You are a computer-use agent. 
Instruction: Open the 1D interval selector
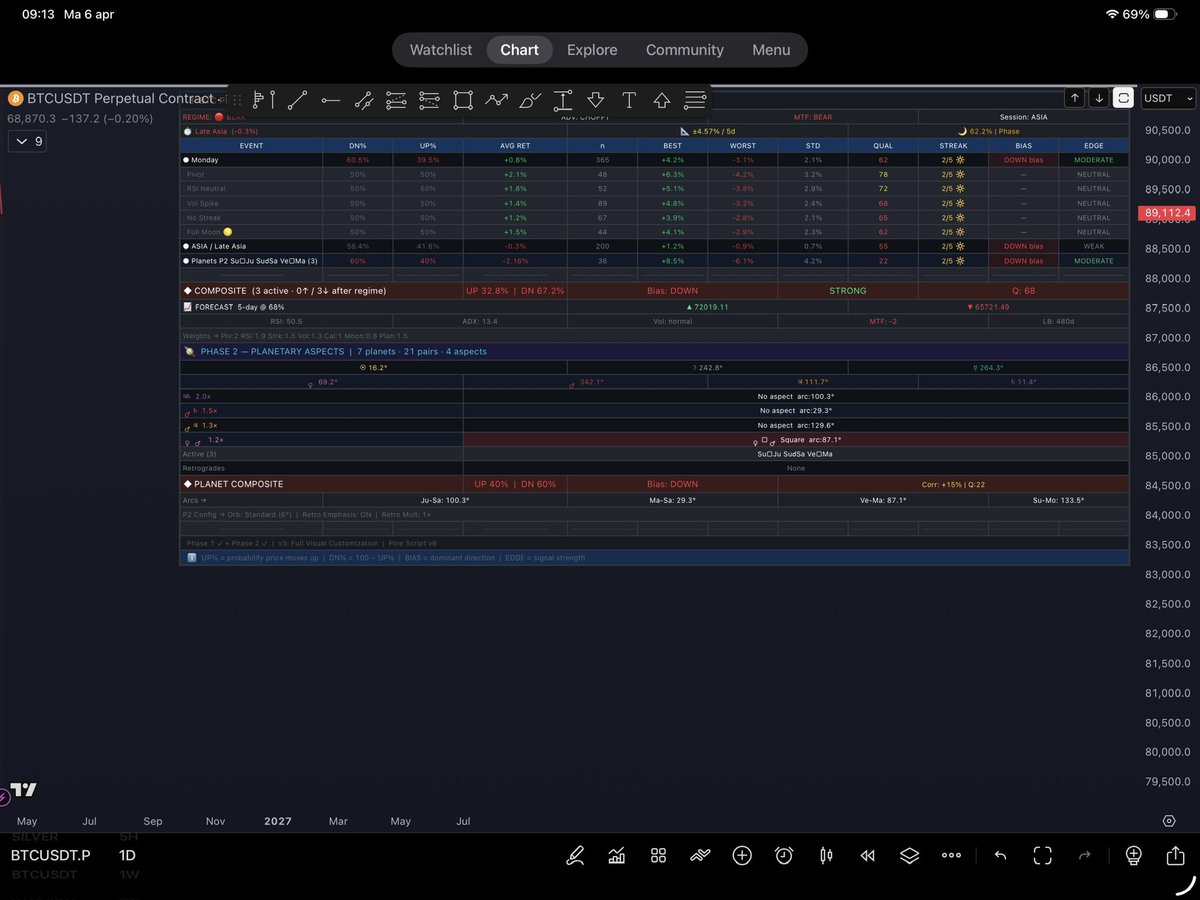(x=128, y=856)
